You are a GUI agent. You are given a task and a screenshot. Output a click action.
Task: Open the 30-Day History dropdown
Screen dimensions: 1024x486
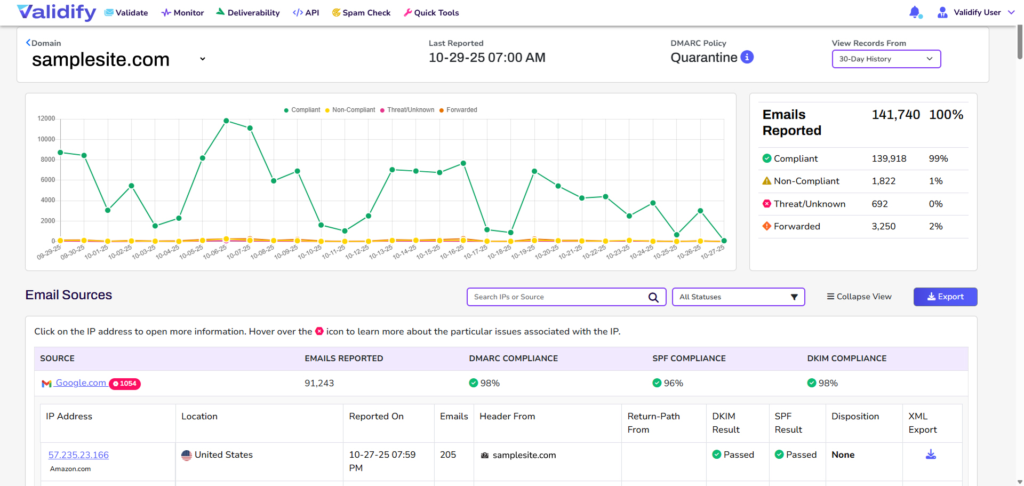[886, 59]
